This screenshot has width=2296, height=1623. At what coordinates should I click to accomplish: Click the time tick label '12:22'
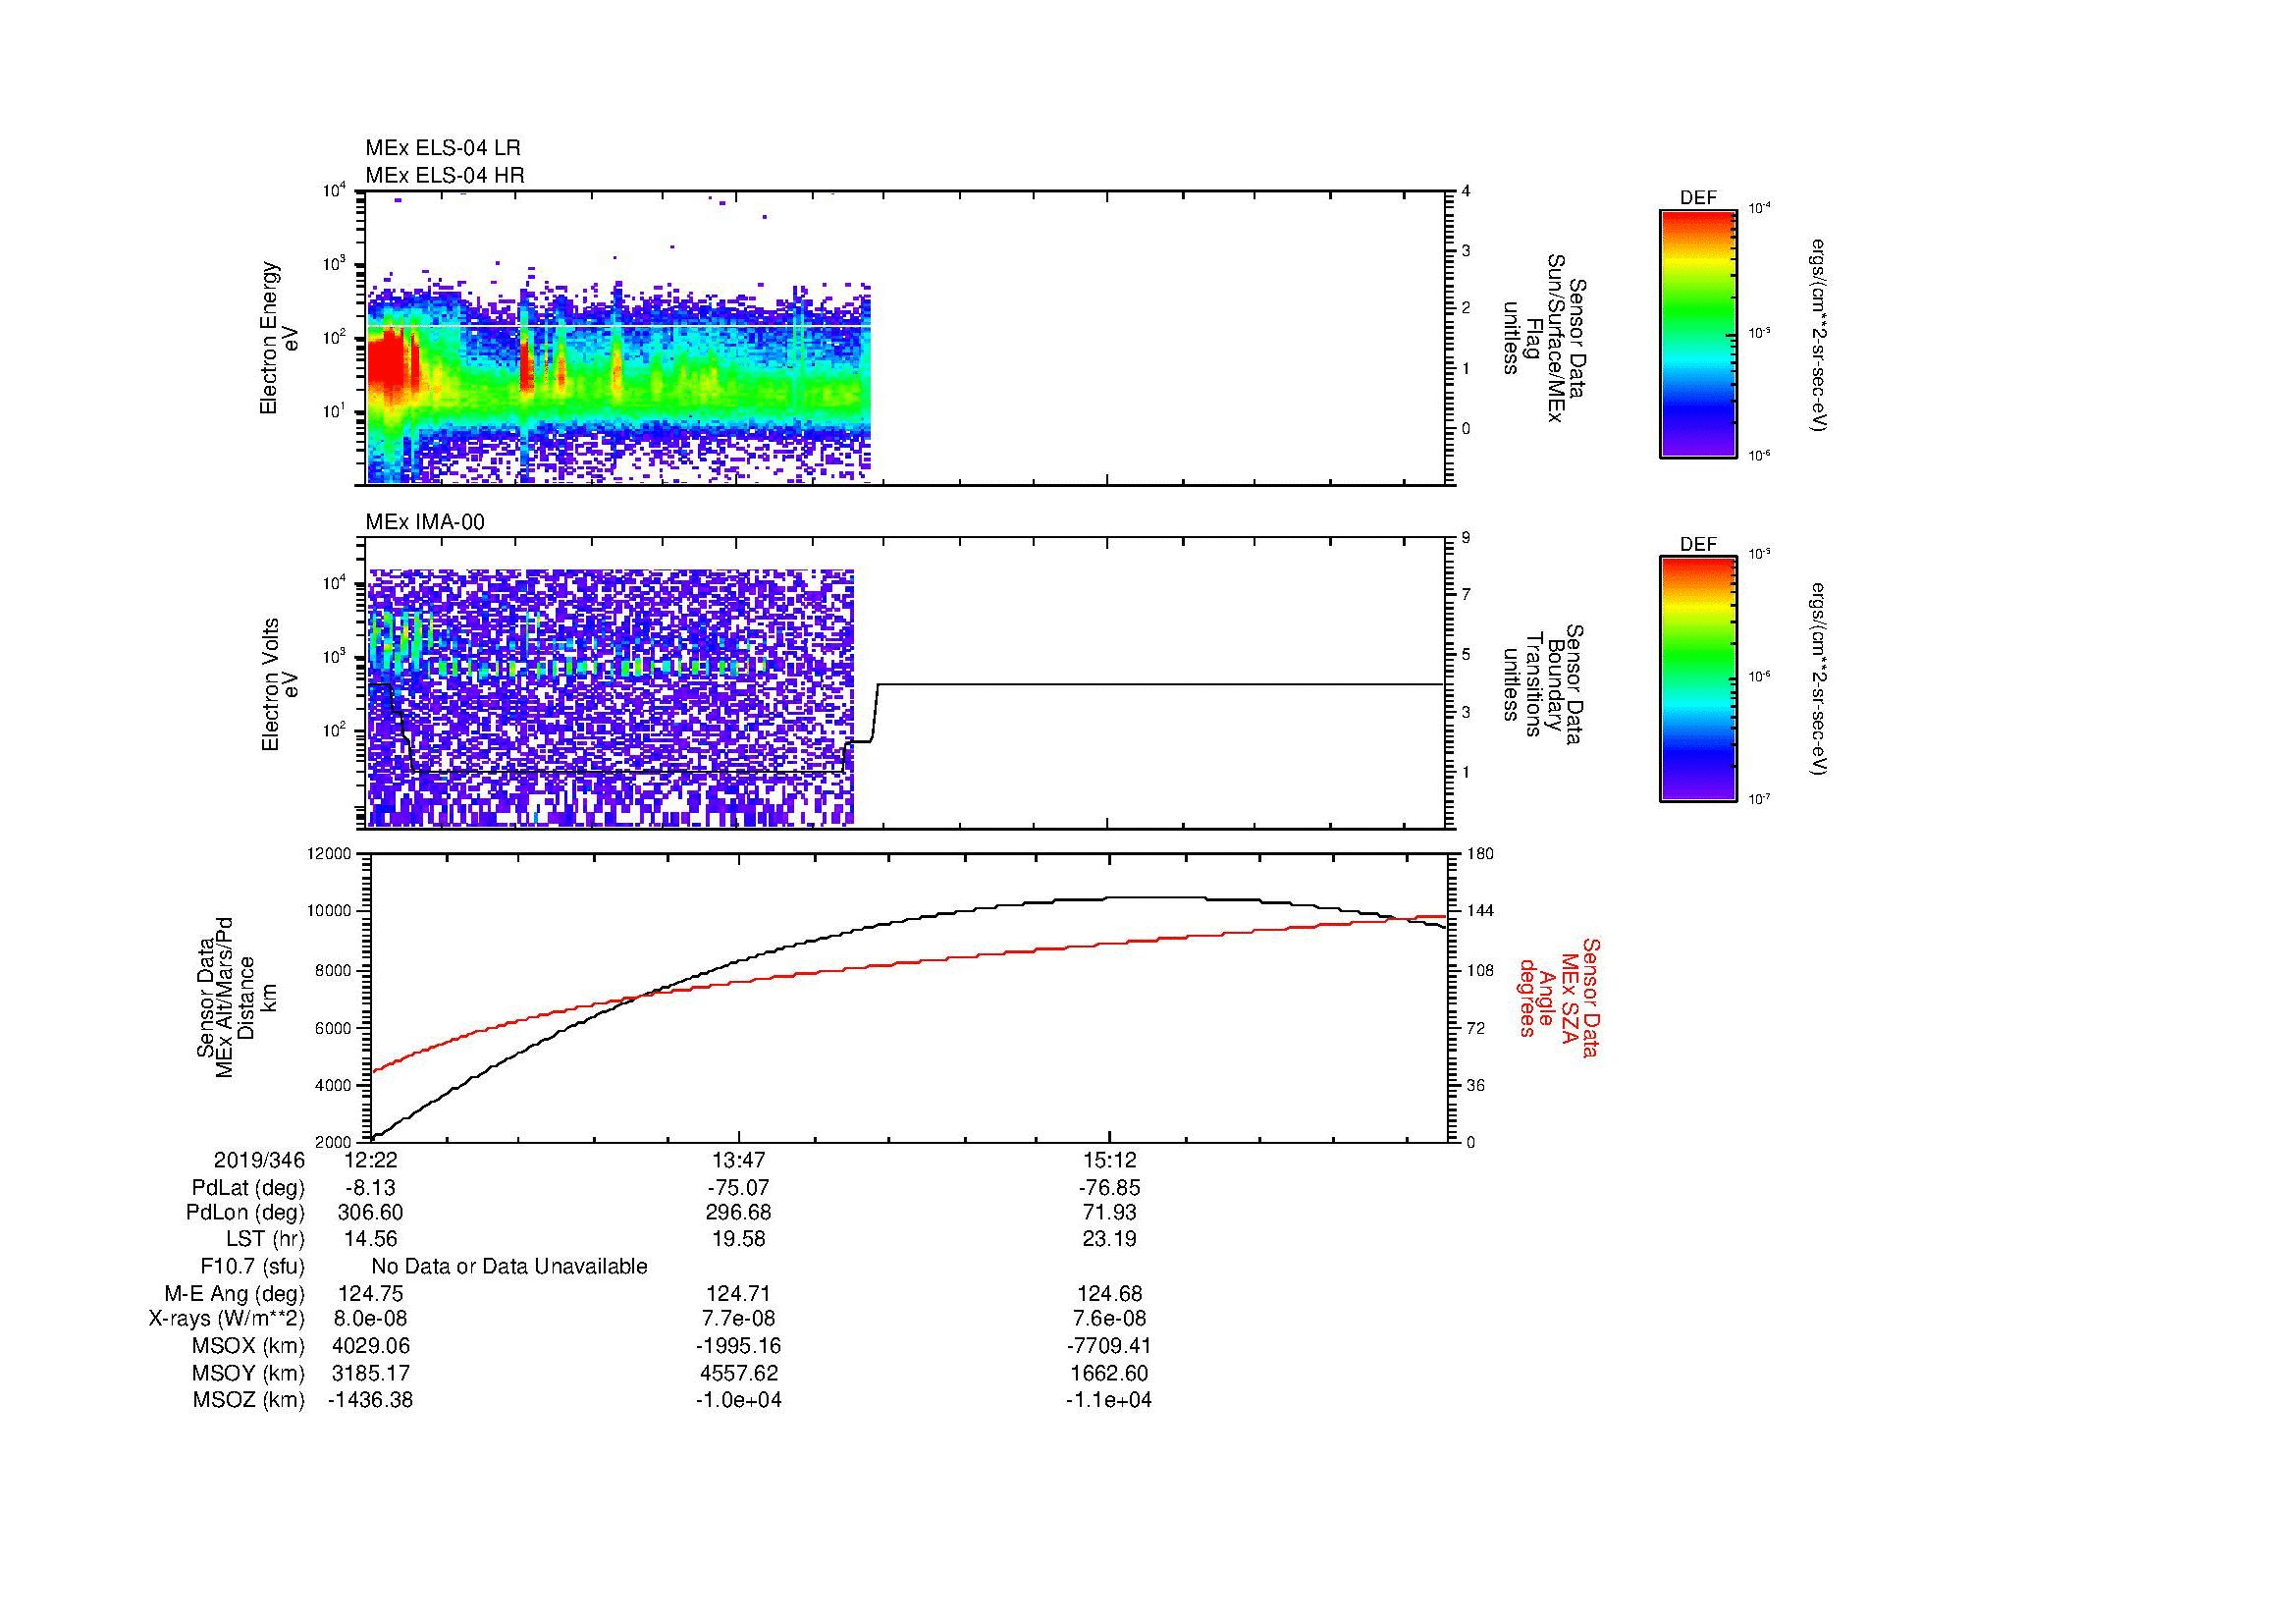pyautogui.click(x=370, y=1160)
